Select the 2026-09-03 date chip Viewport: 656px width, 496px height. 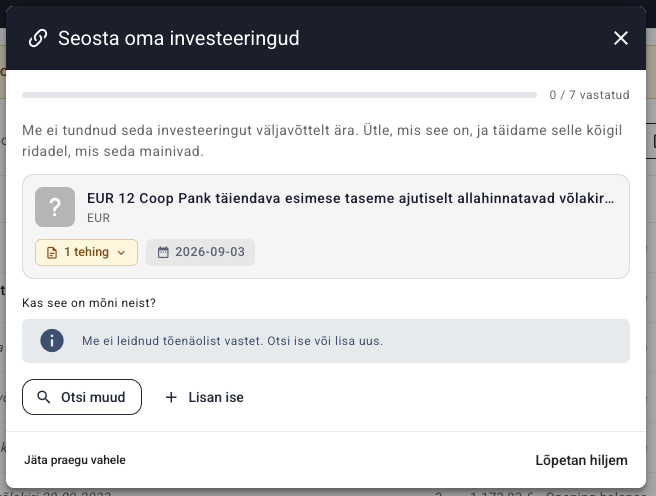coord(200,252)
